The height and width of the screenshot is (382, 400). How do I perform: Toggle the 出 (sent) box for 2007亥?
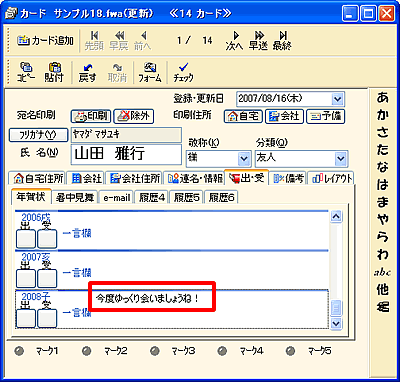pyautogui.click(x=26, y=278)
